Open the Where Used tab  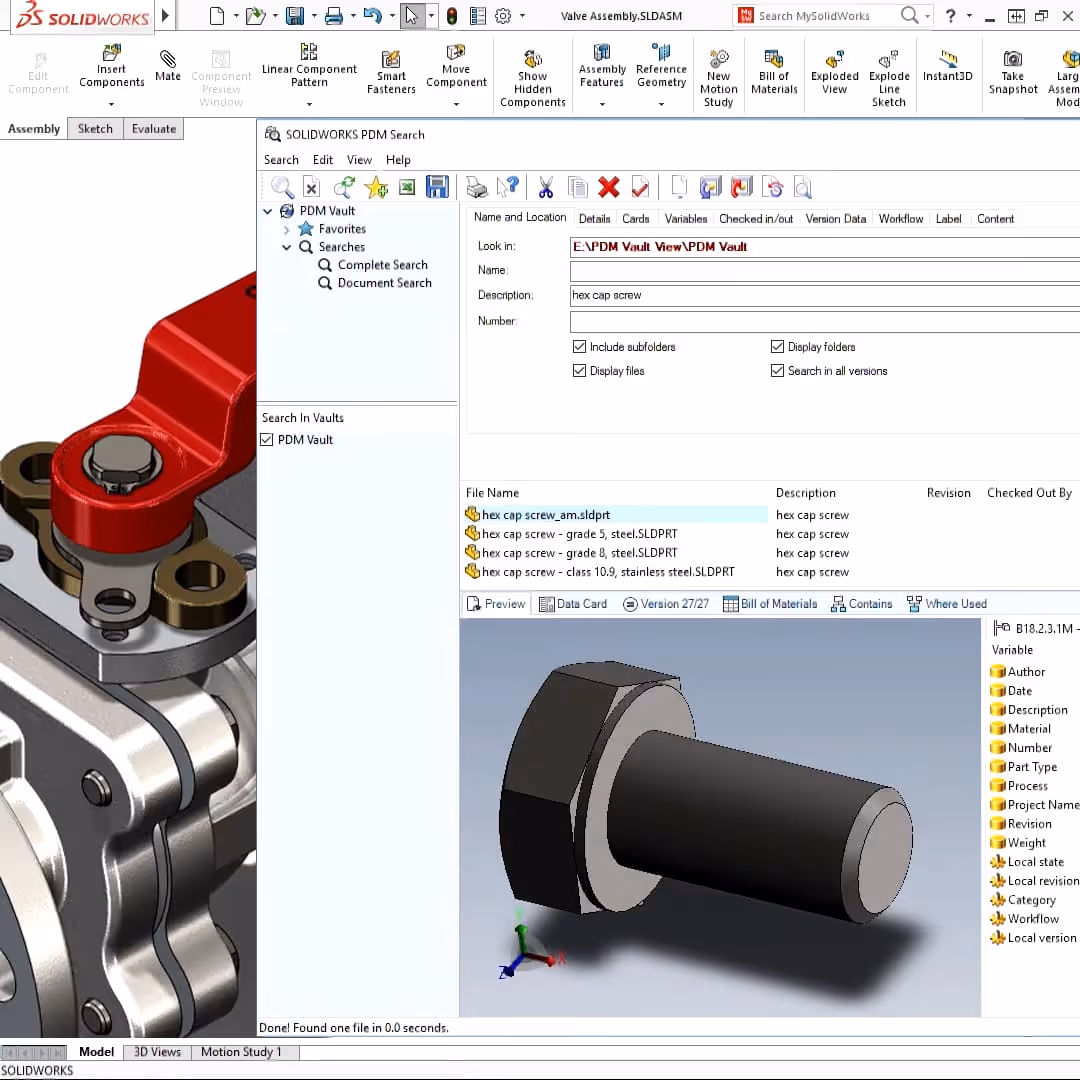tap(947, 604)
